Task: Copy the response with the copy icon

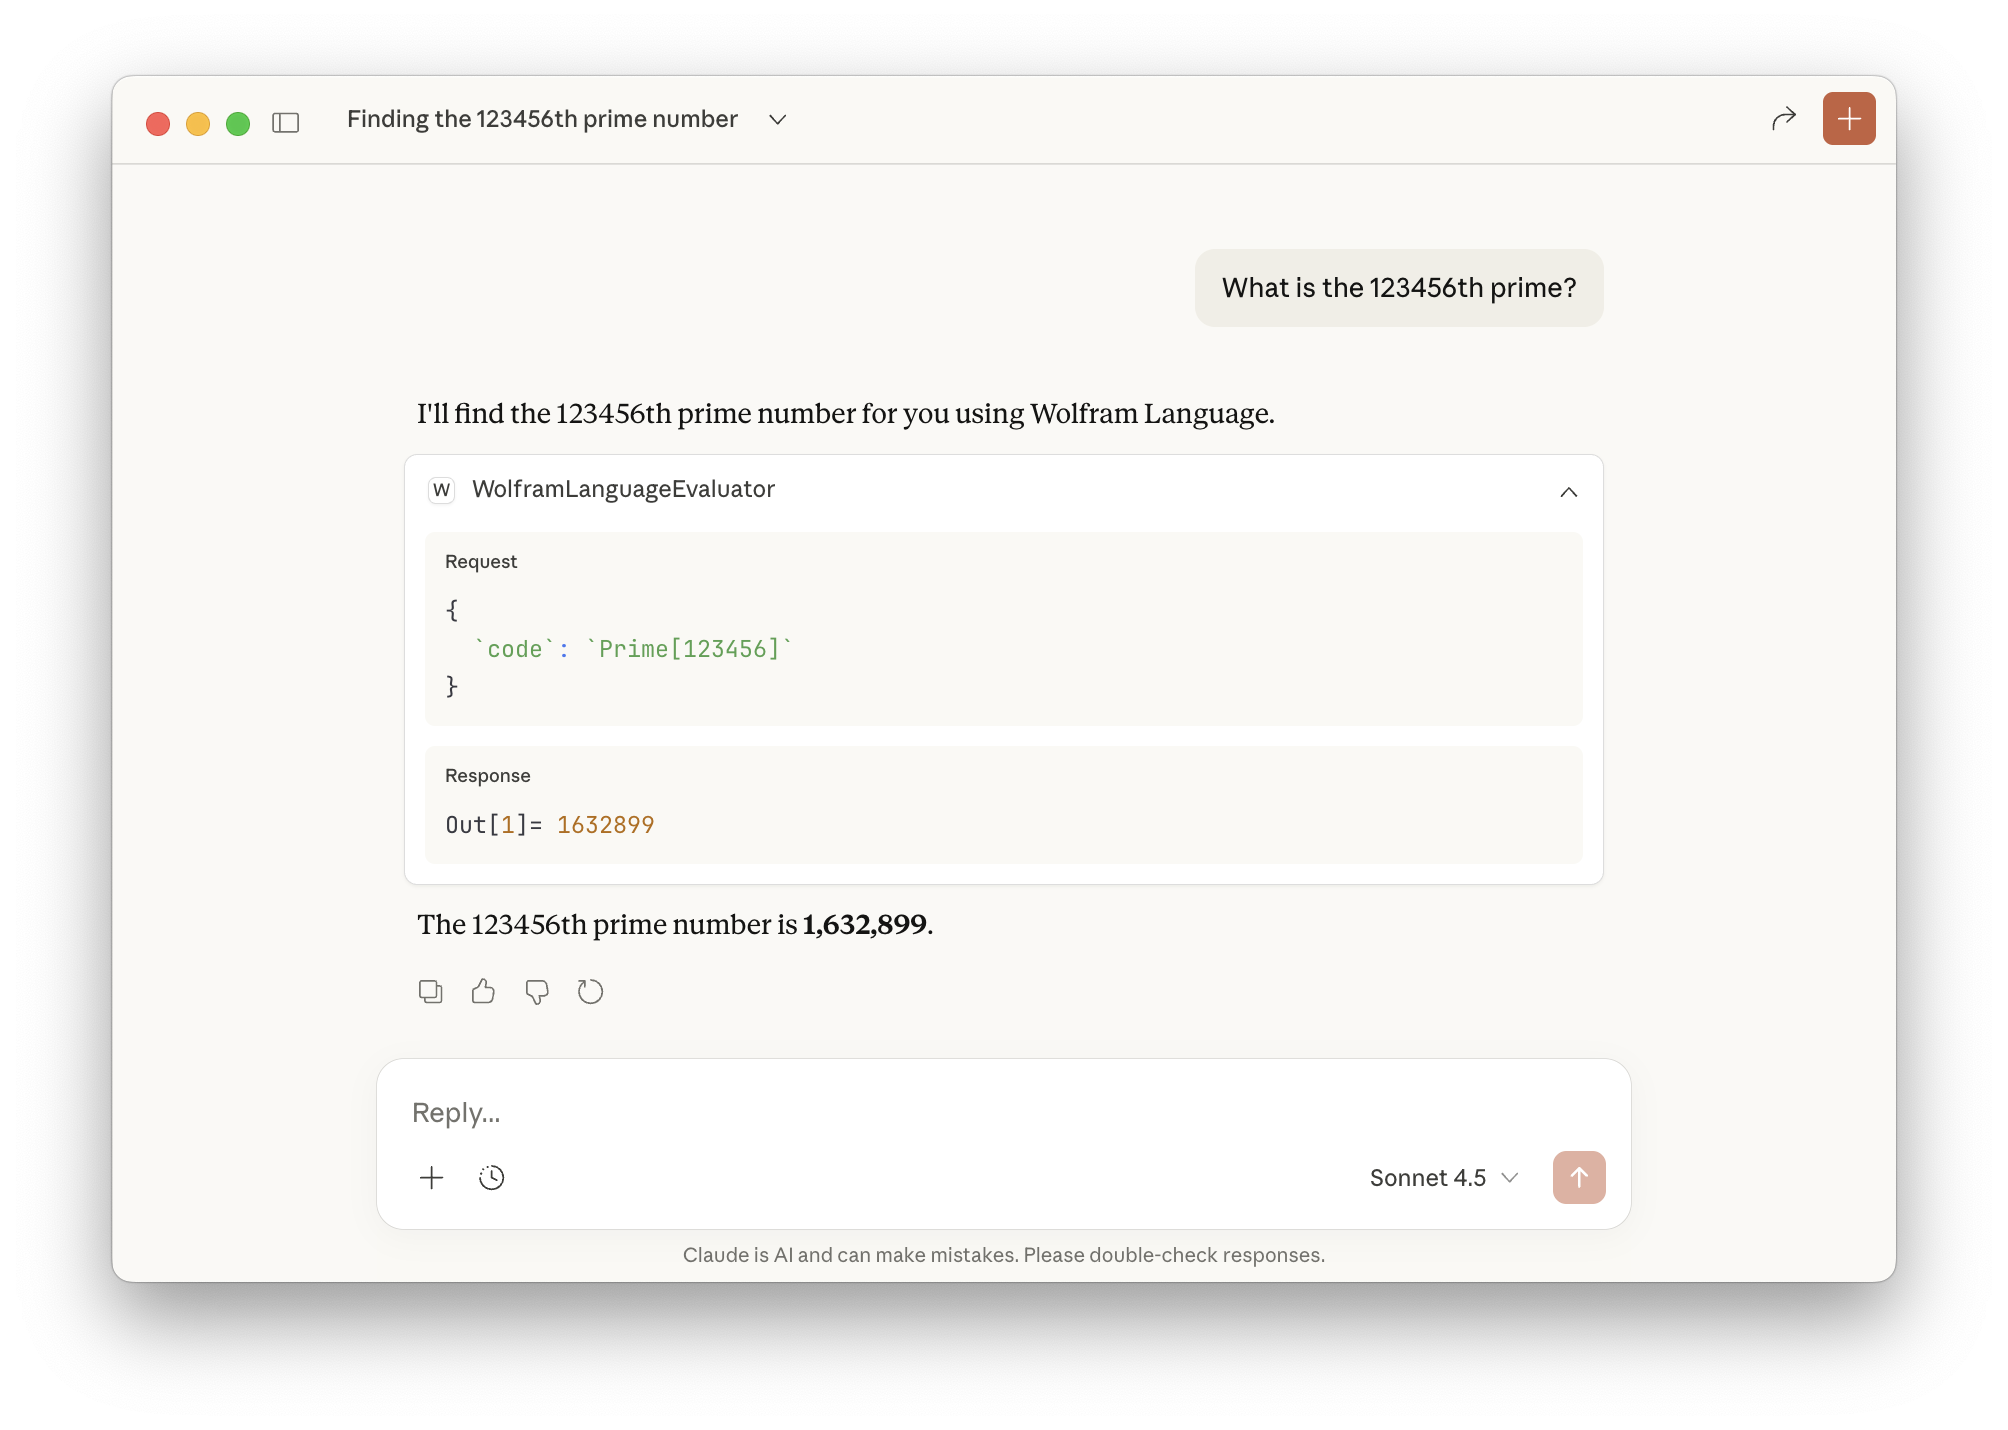Action: (x=430, y=991)
